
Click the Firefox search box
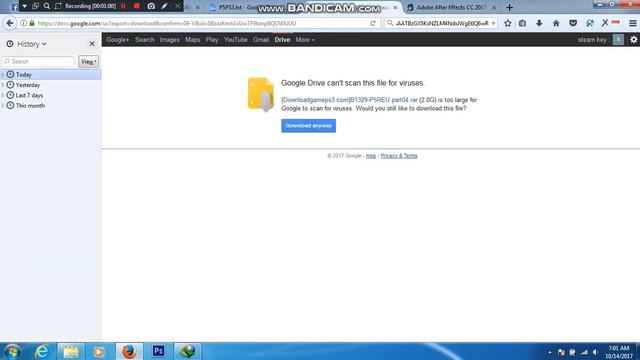(442, 23)
